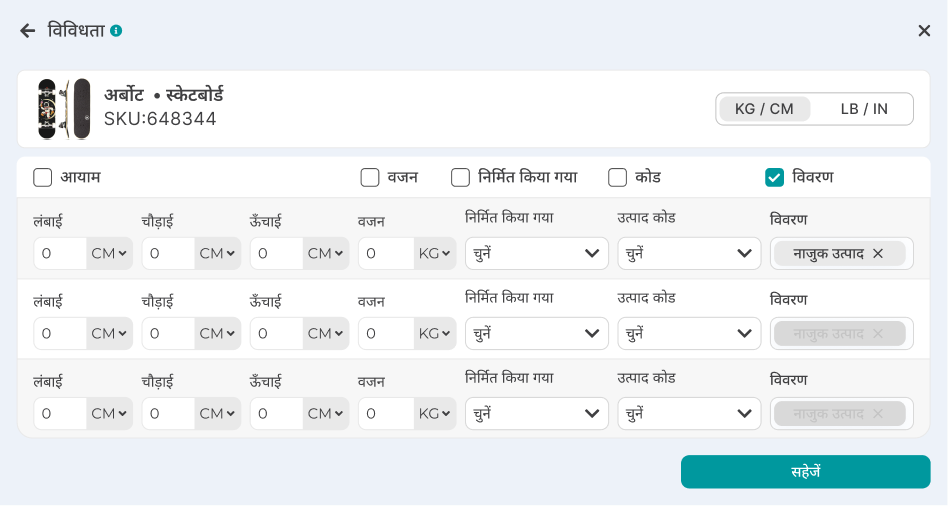Tick the वजन checkbox

pyautogui.click(x=370, y=177)
